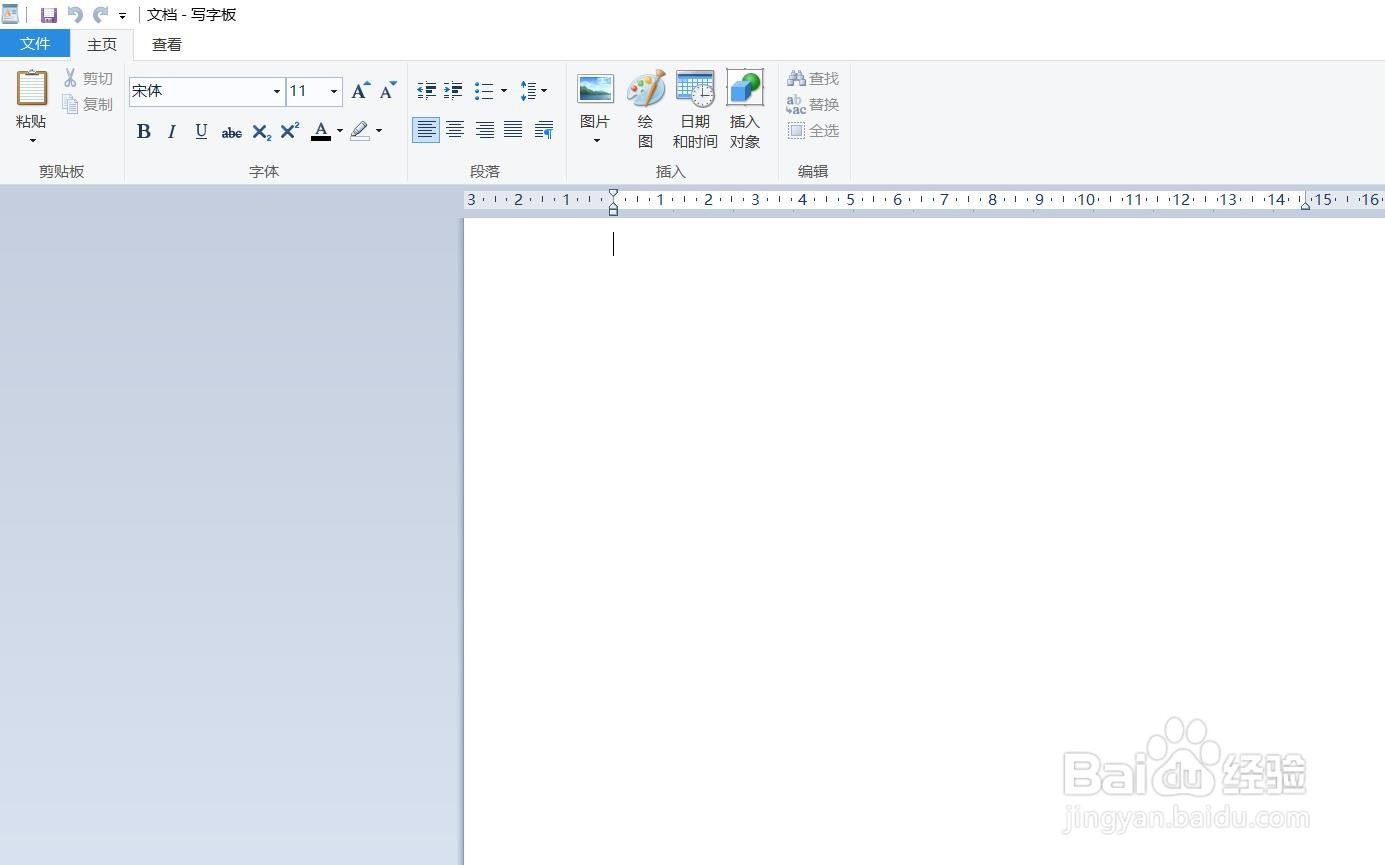
Task: Toggle Bold formatting
Action: click(x=144, y=131)
